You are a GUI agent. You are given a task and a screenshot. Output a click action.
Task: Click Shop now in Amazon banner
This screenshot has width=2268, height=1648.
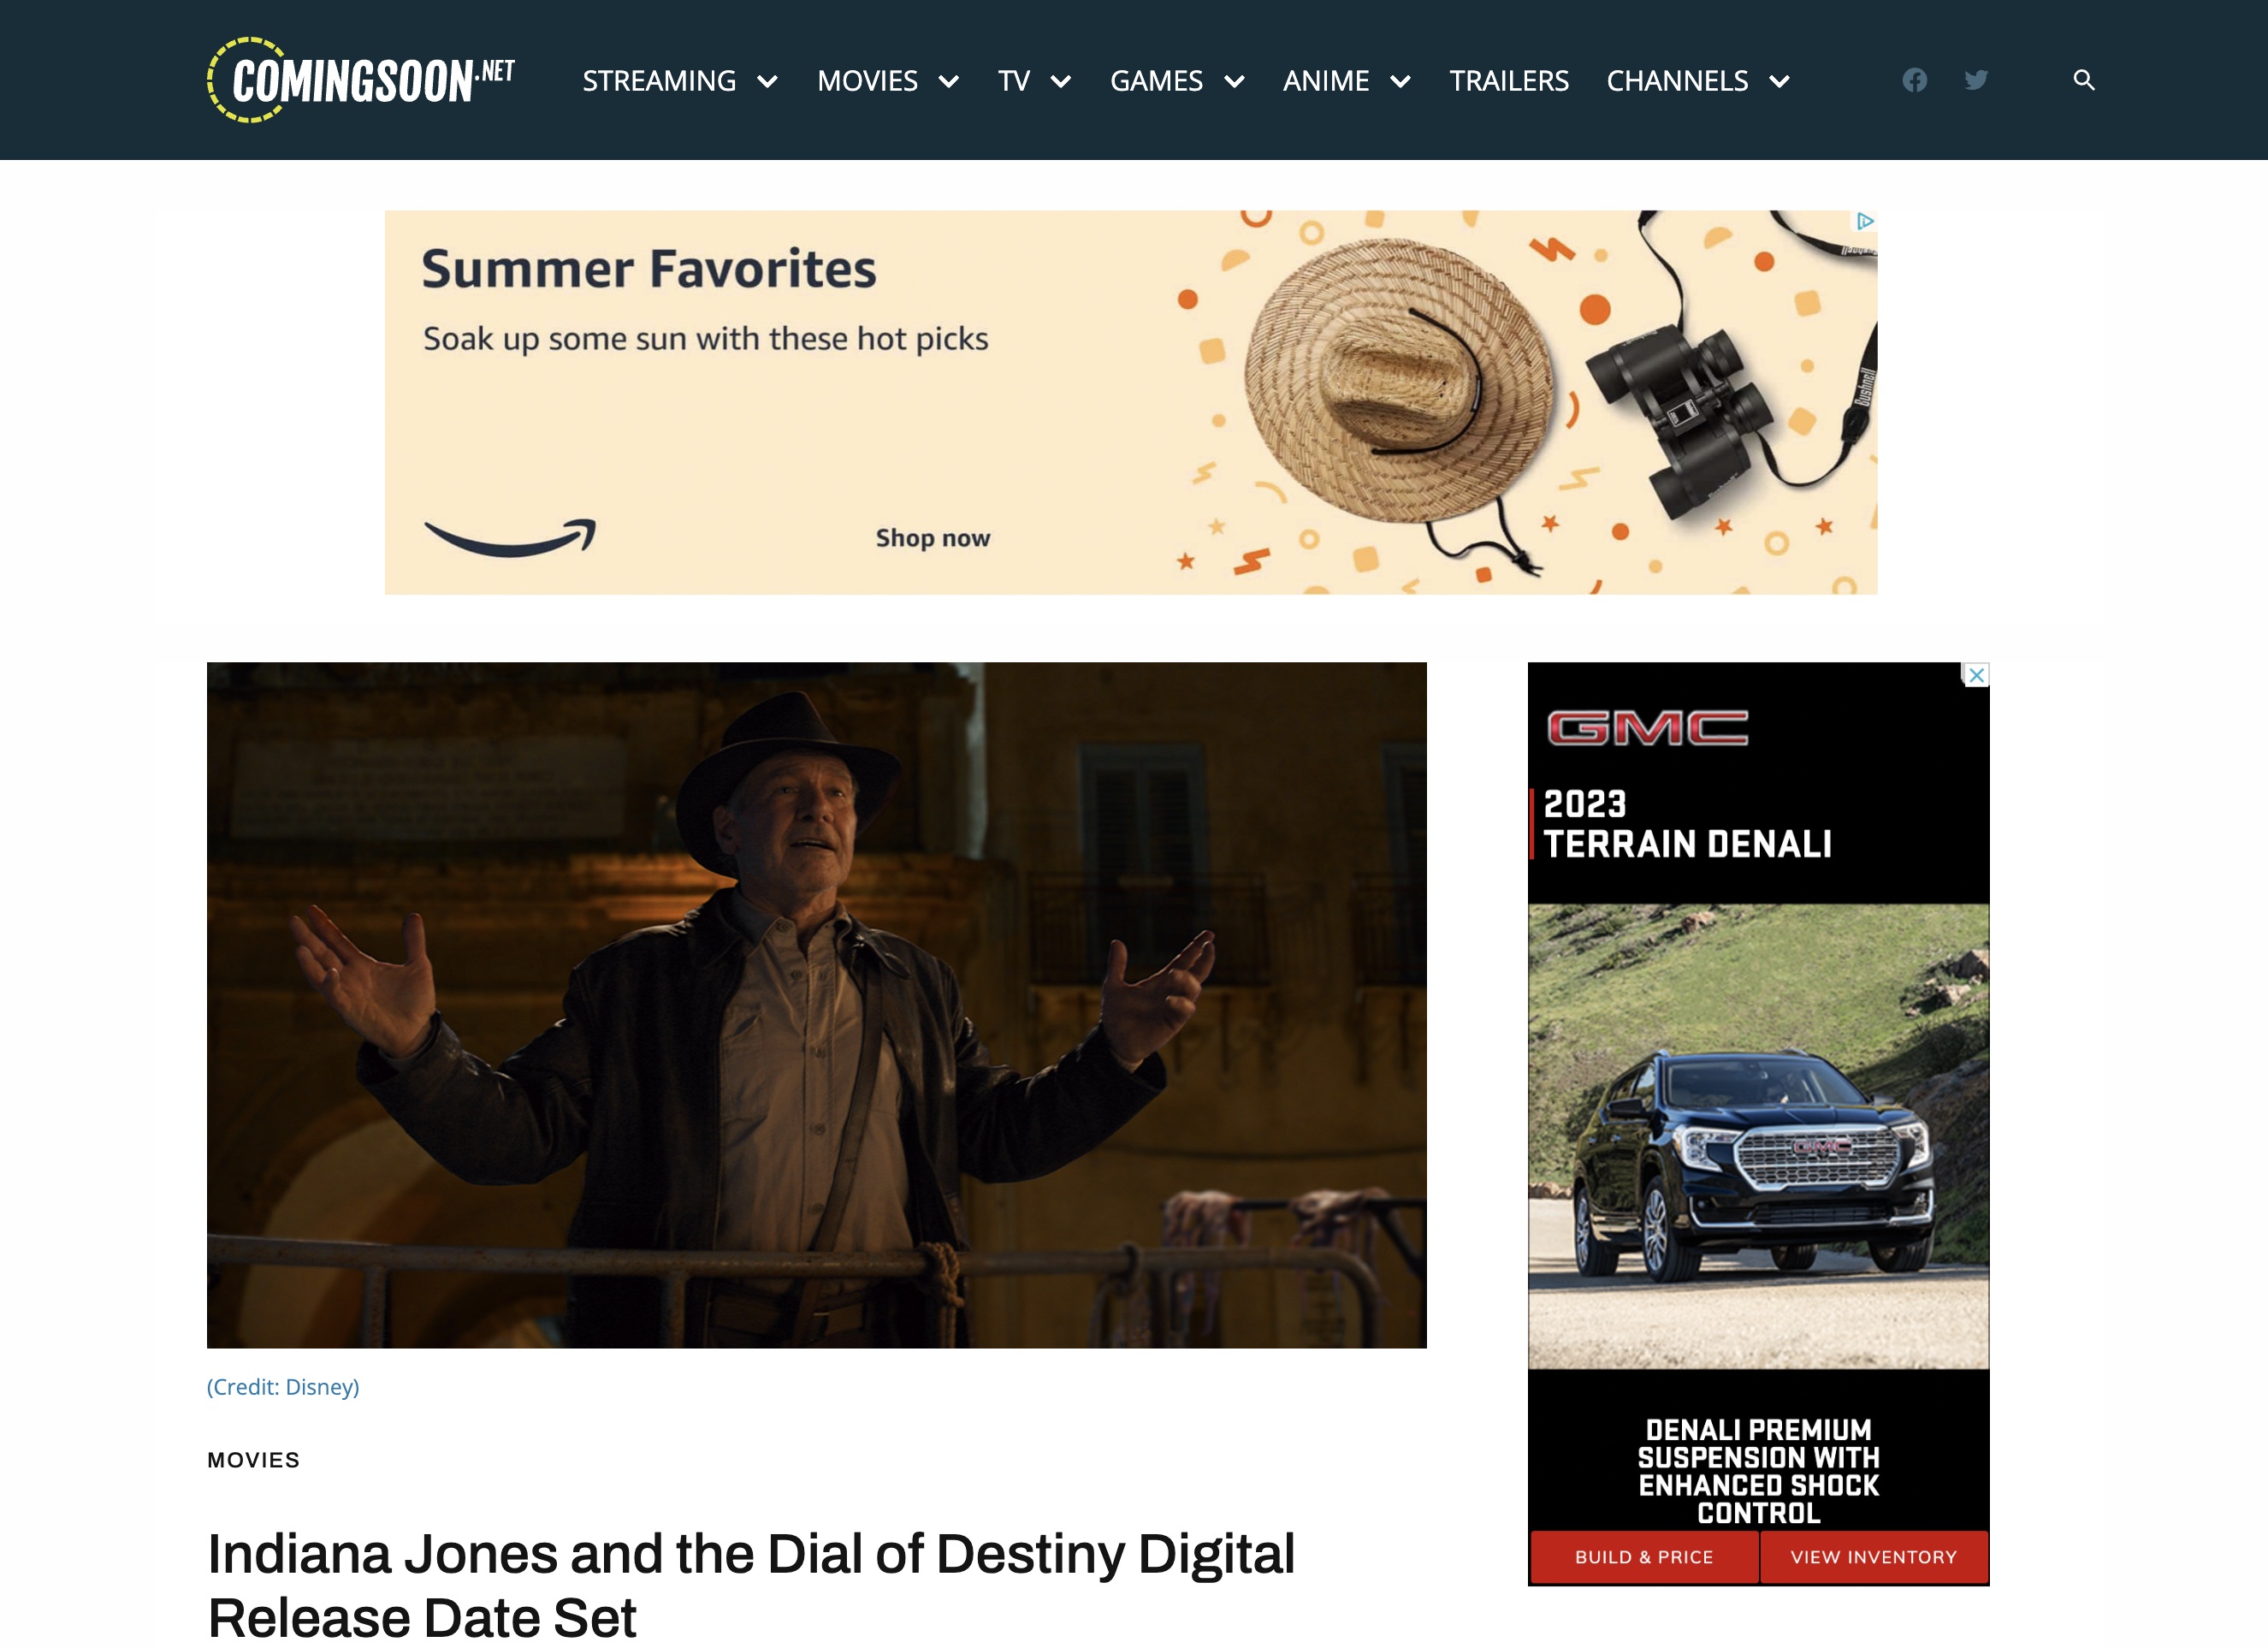tap(932, 538)
